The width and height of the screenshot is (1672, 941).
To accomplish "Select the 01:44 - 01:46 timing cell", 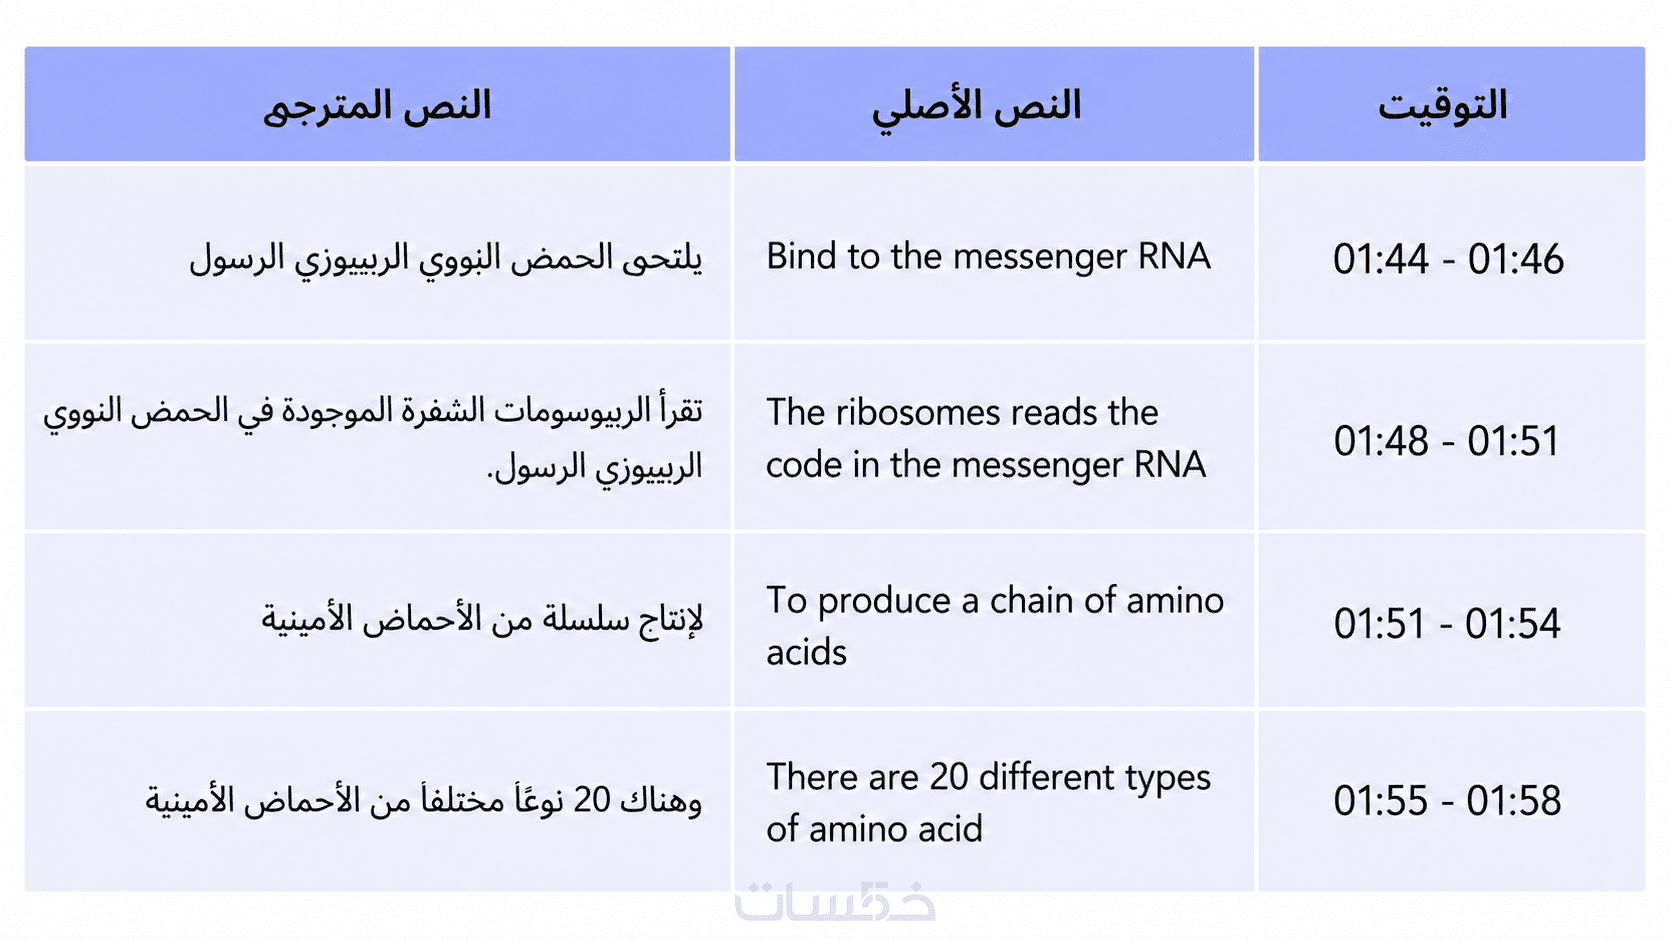I will click(1449, 259).
